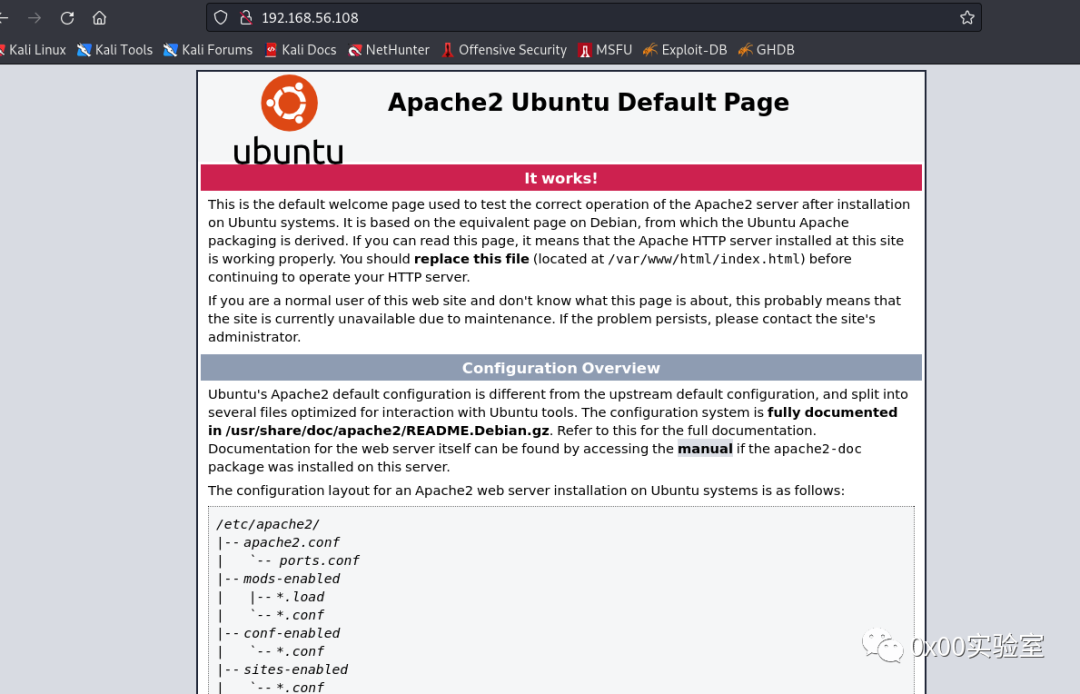Screen dimensions: 1080x694
Task: Click the '/var/www/html/index.html' path text
Action: tap(703, 259)
